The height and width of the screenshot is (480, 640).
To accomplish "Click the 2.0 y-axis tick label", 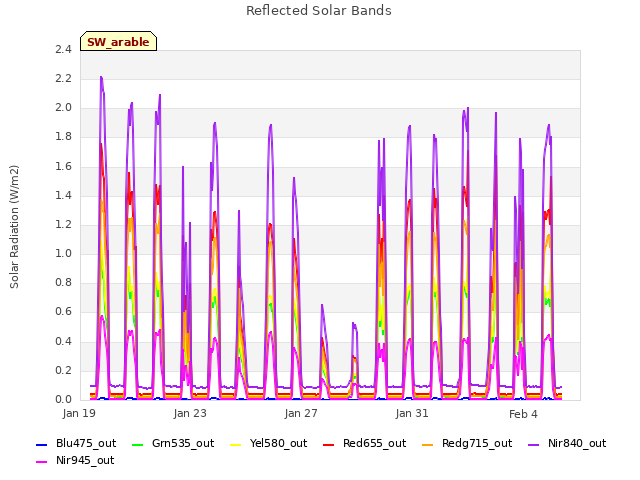I will click(63, 108).
